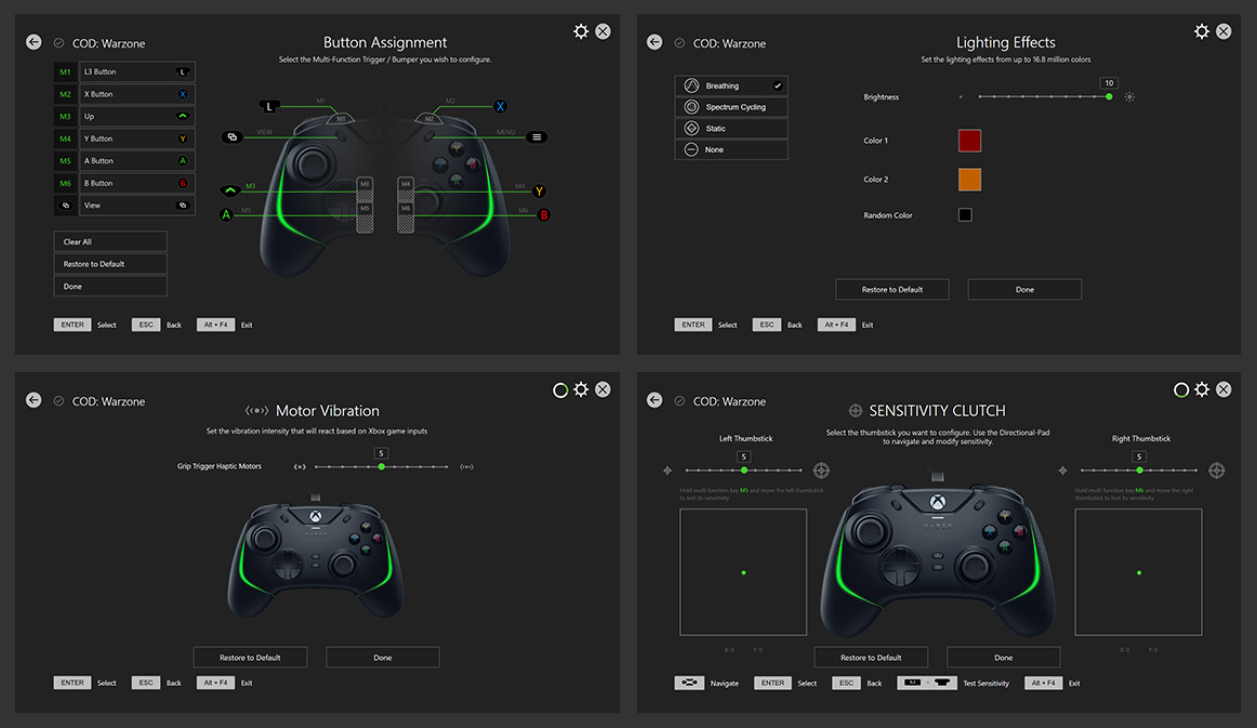
Task: Open settings gear in Motor Vibration panel
Action: coord(581,389)
